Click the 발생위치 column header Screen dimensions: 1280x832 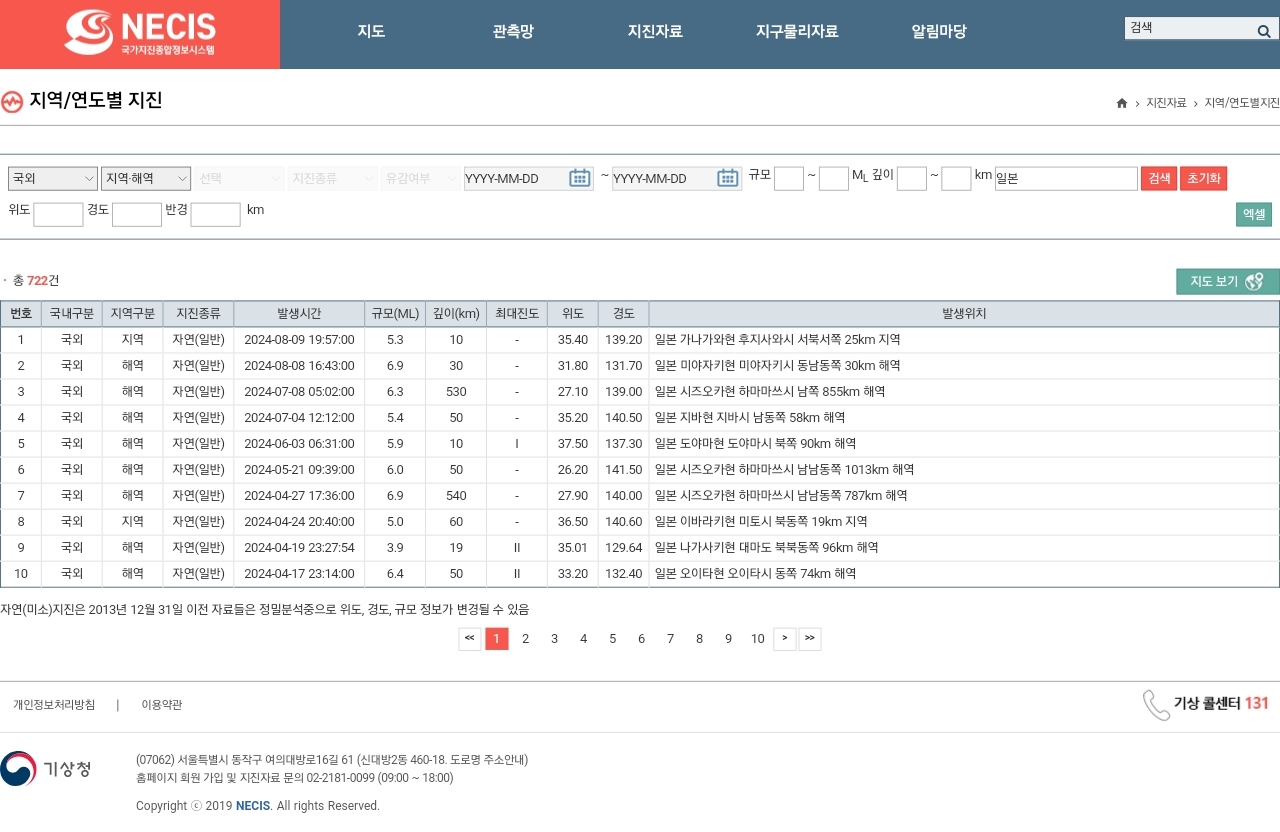[x=964, y=313]
